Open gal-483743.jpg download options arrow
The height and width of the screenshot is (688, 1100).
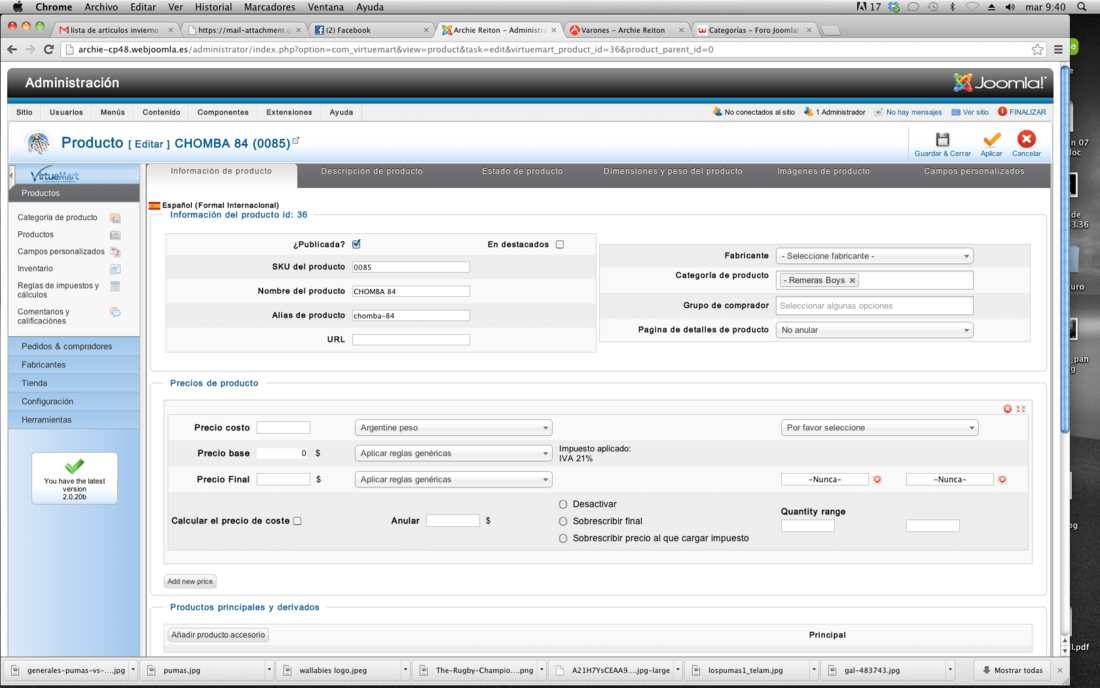(x=950, y=670)
